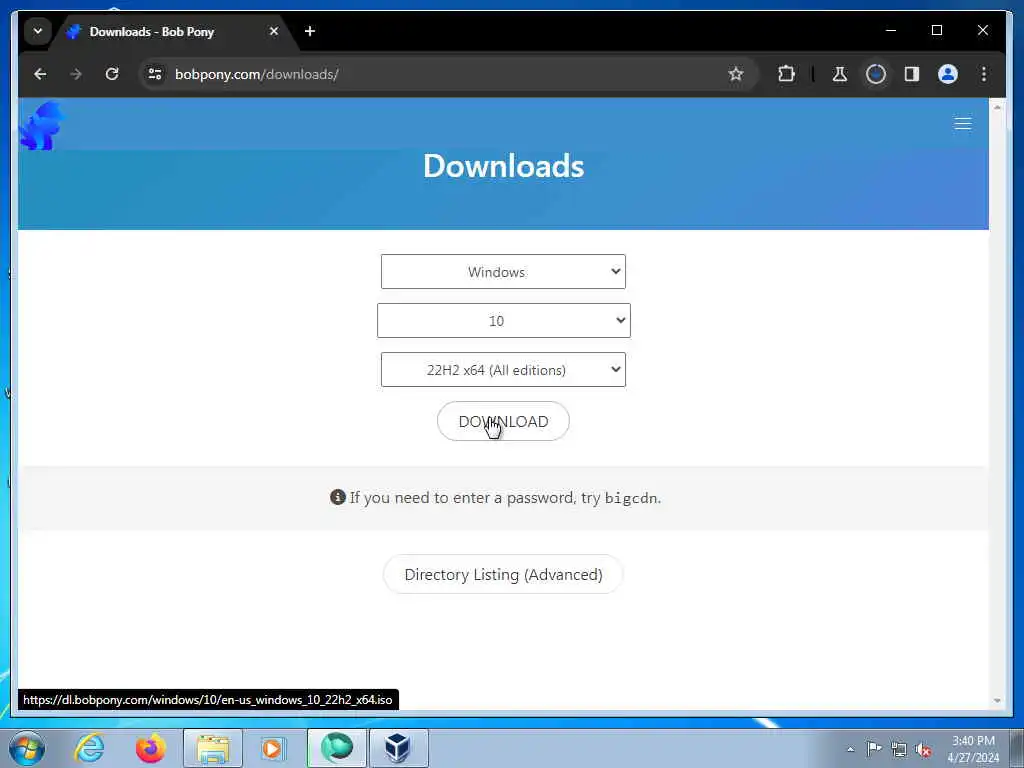The width and height of the screenshot is (1024, 768).
Task: Show hidden system tray icons
Action: [850, 749]
